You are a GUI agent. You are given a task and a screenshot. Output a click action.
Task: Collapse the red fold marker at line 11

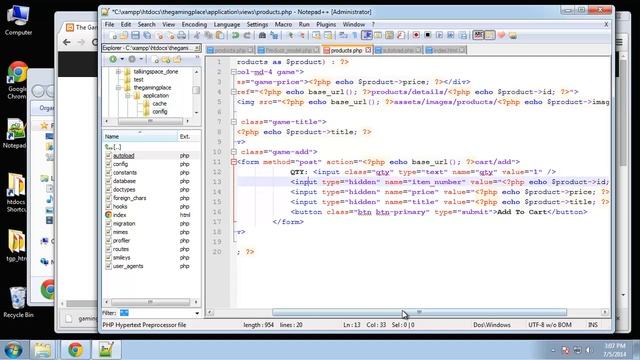[x=233, y=162]
